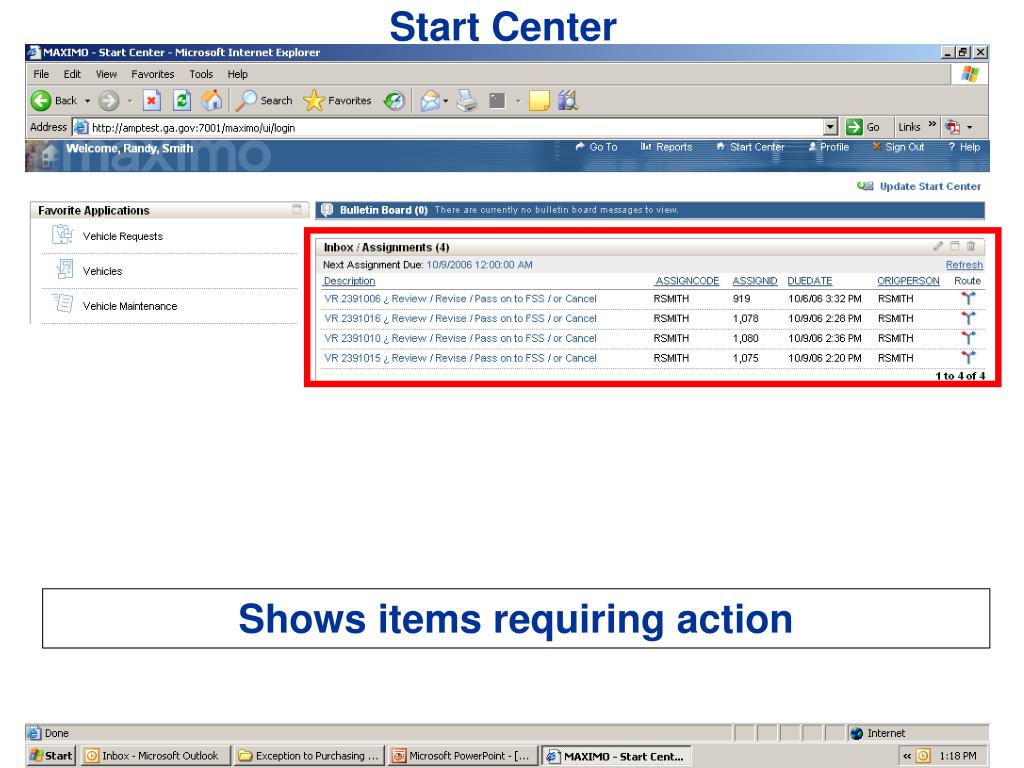Delete the Inbox / Assignments portlet trash icon
The height and width of the screenshot is (768, 1024).
pyautogui.click(x=971, y=246)
